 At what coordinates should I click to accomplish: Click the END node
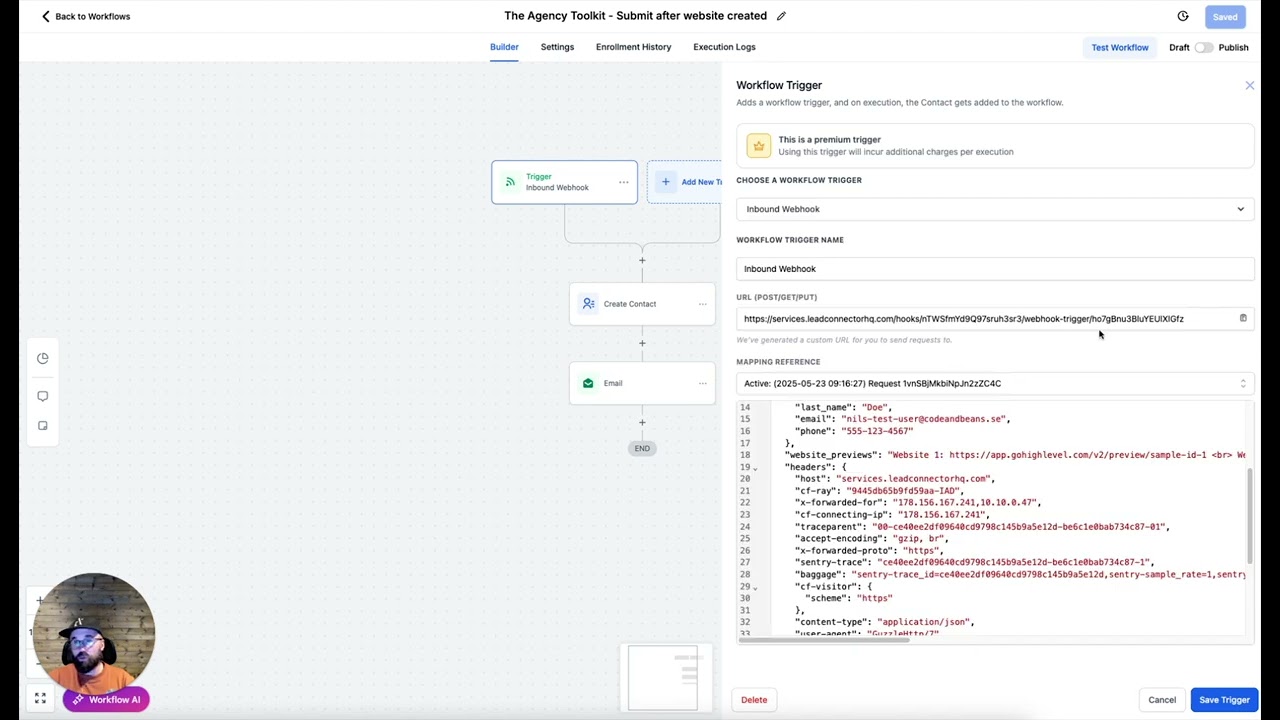tap(642, 448)
